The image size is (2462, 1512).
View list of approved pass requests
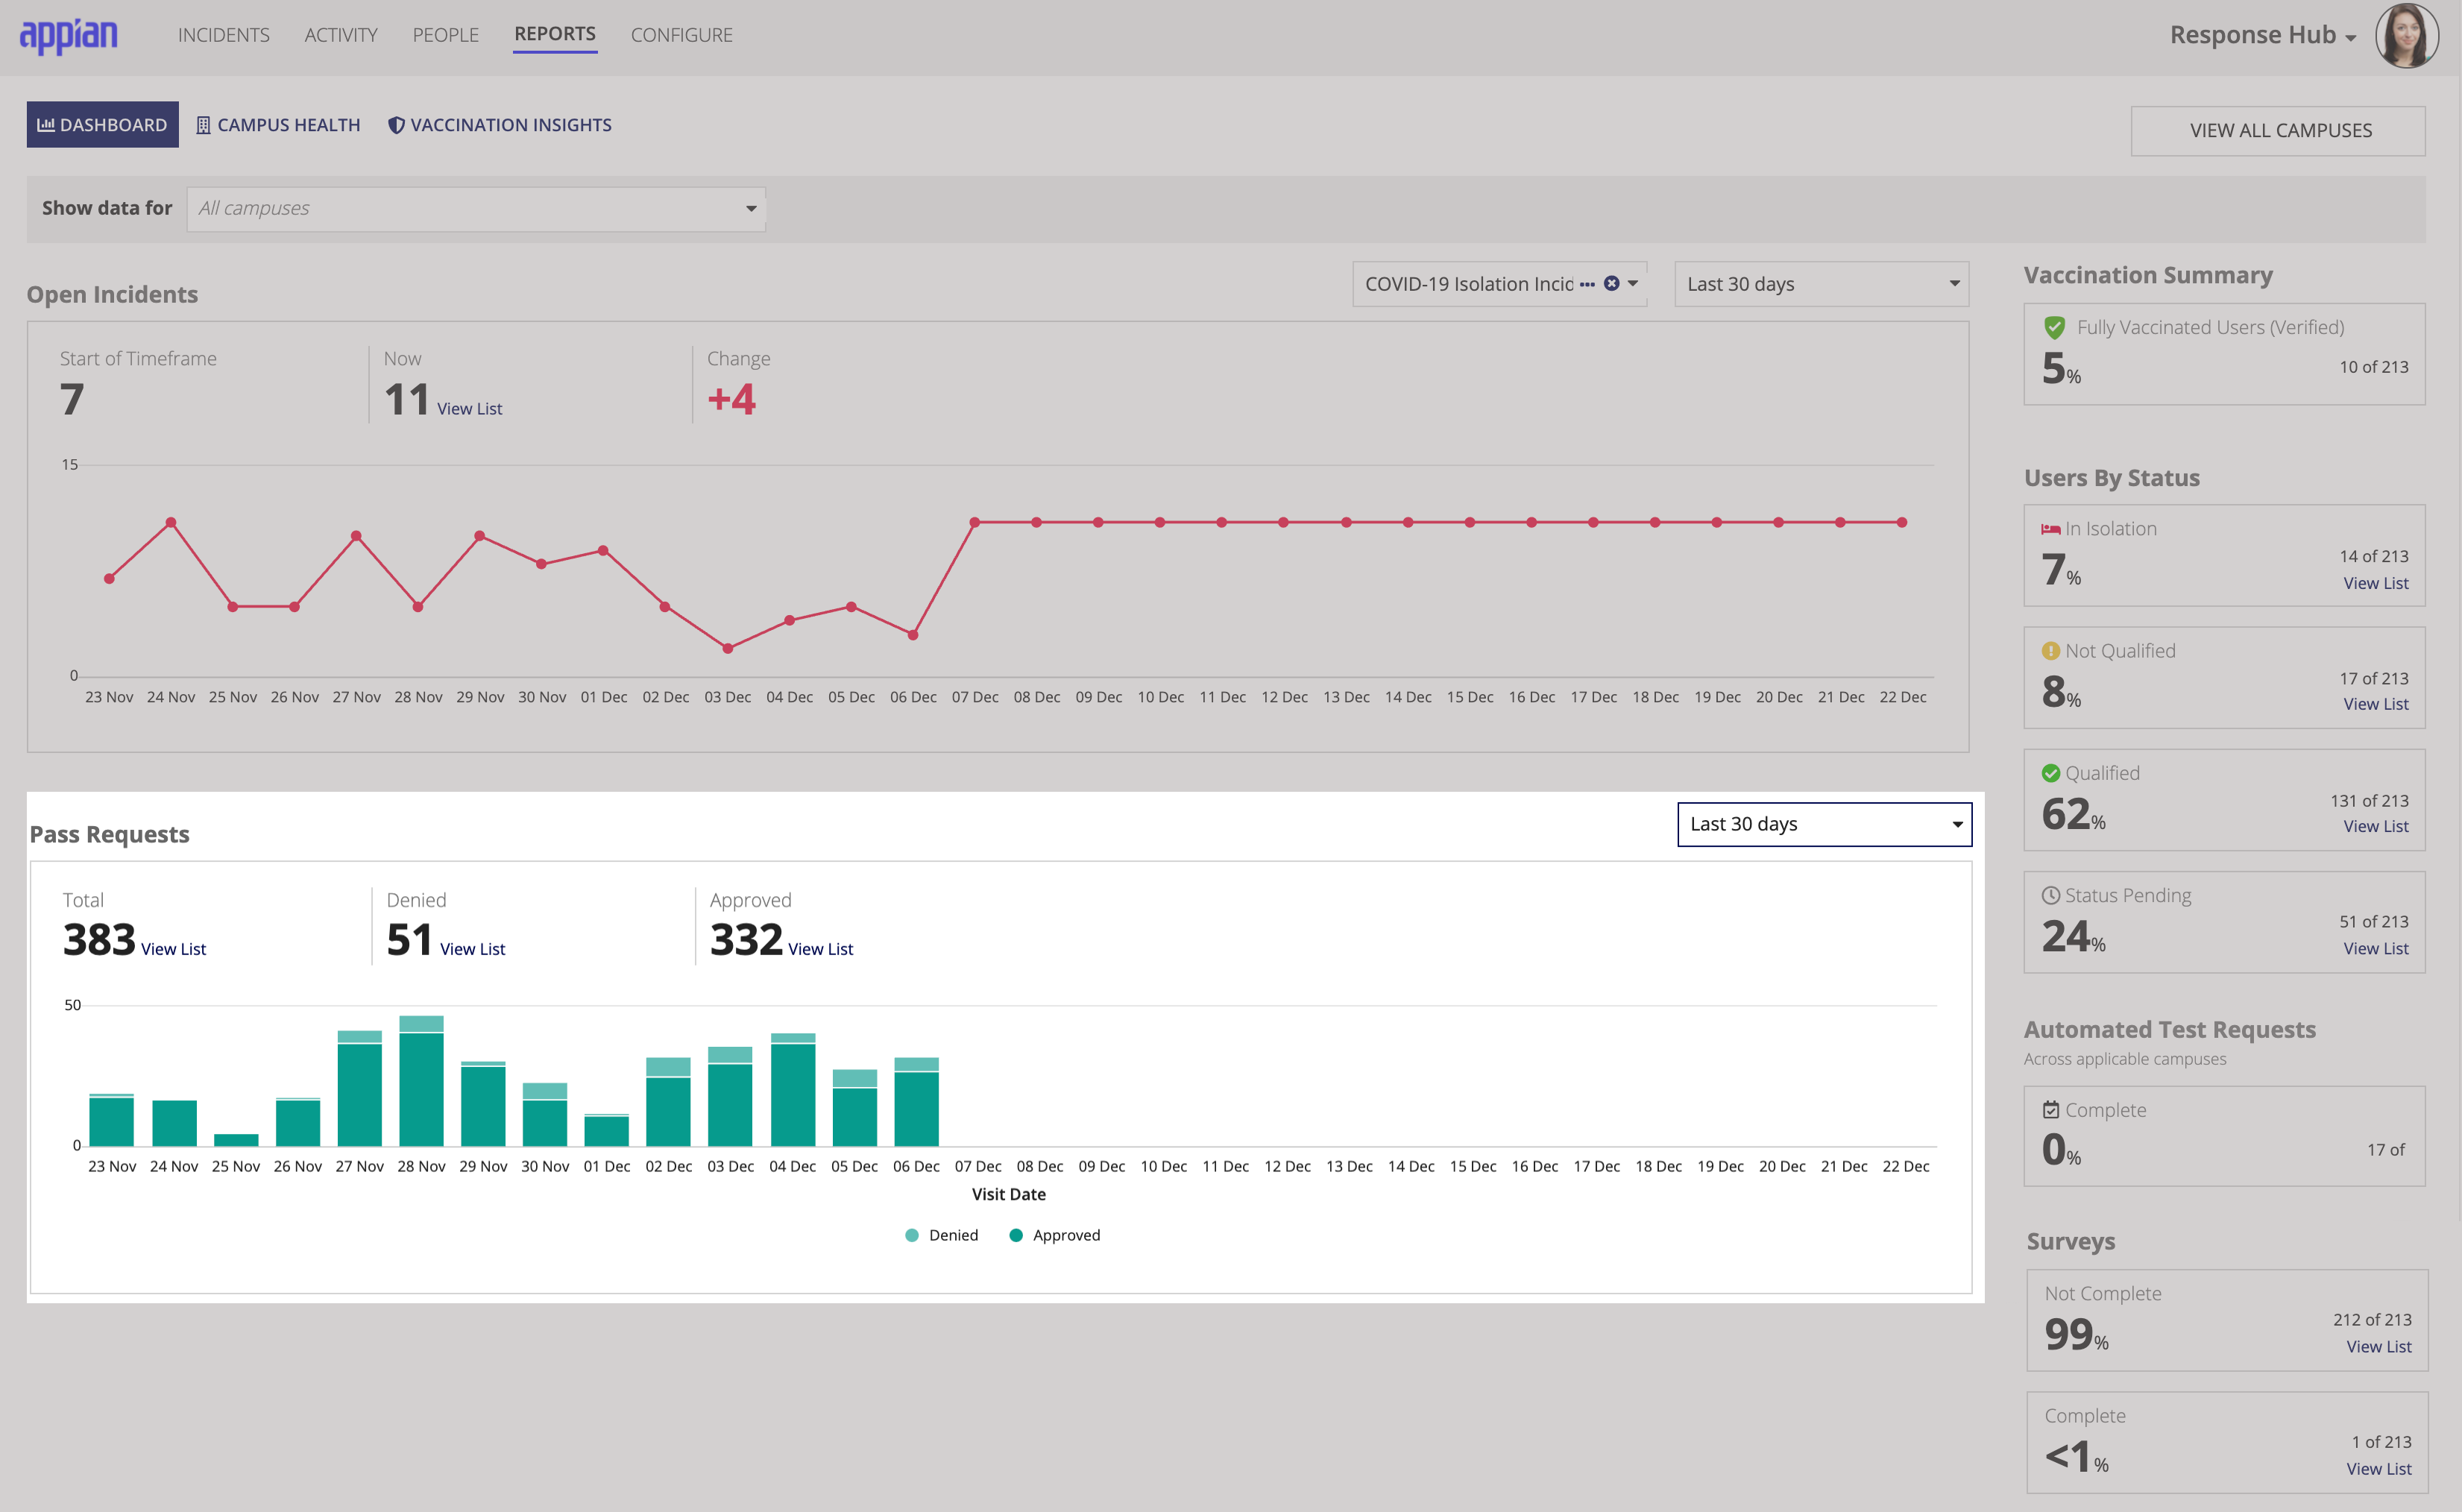click(x=821, y=949)
